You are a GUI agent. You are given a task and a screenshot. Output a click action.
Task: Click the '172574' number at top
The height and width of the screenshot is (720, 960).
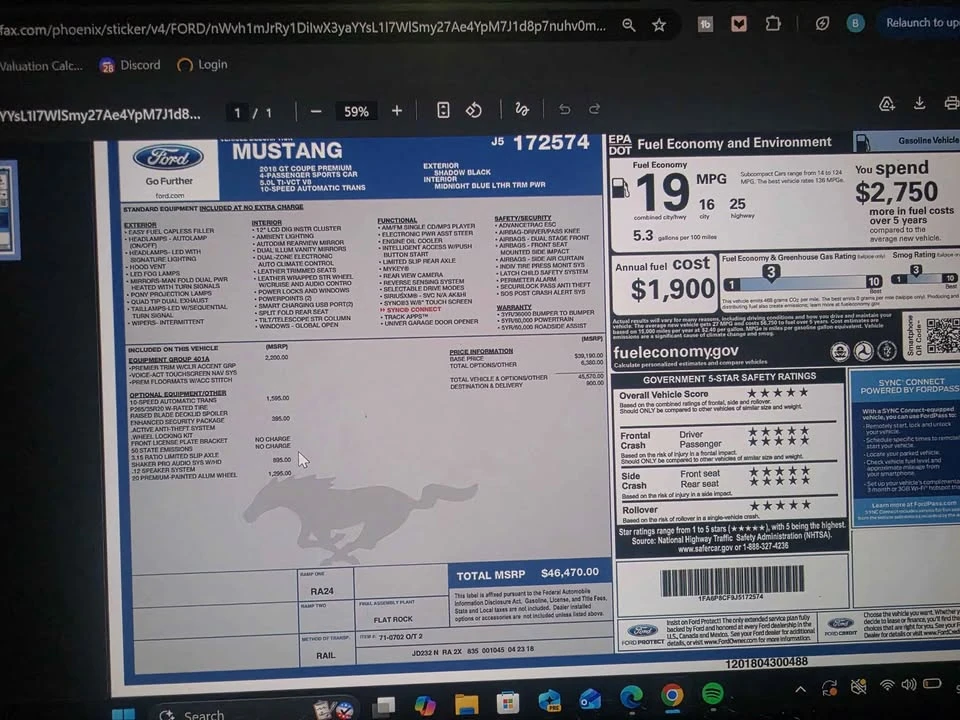[x=551, y=143]
